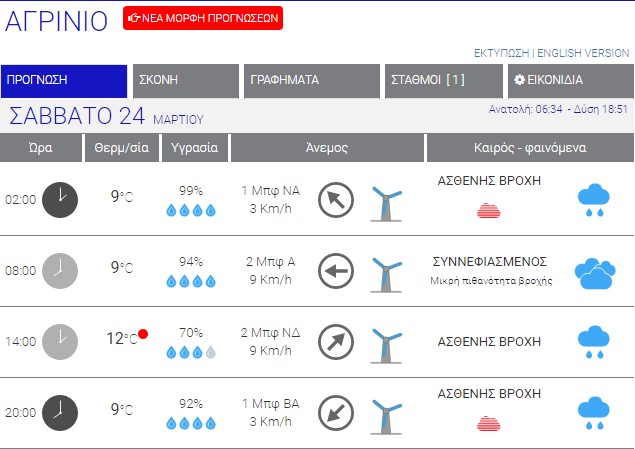Open the ΓΡΑΦΗΜΑΤΑ tab
The image size is (635, 449).
coord(310,81)
